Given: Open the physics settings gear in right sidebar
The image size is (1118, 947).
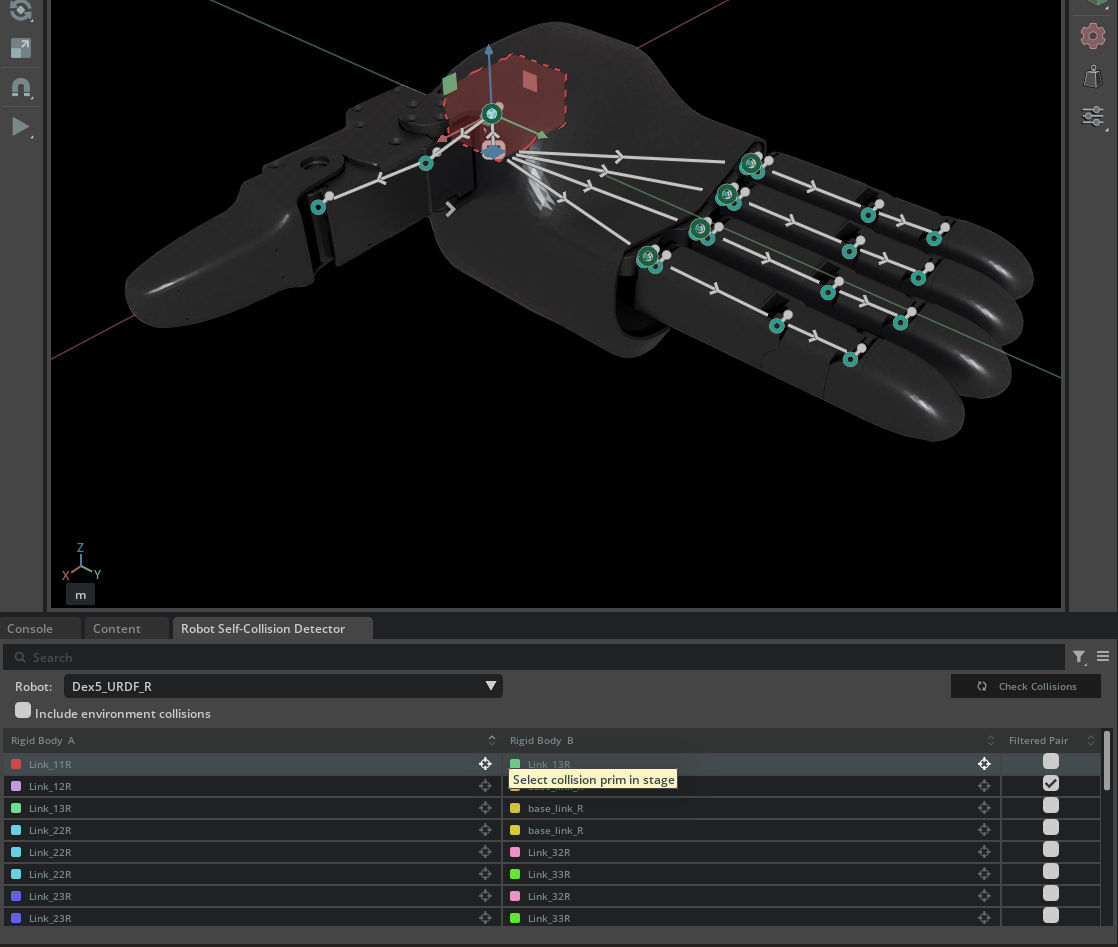Looking at the screenshot, I should pyautogui.click(x=1092, y=36).
